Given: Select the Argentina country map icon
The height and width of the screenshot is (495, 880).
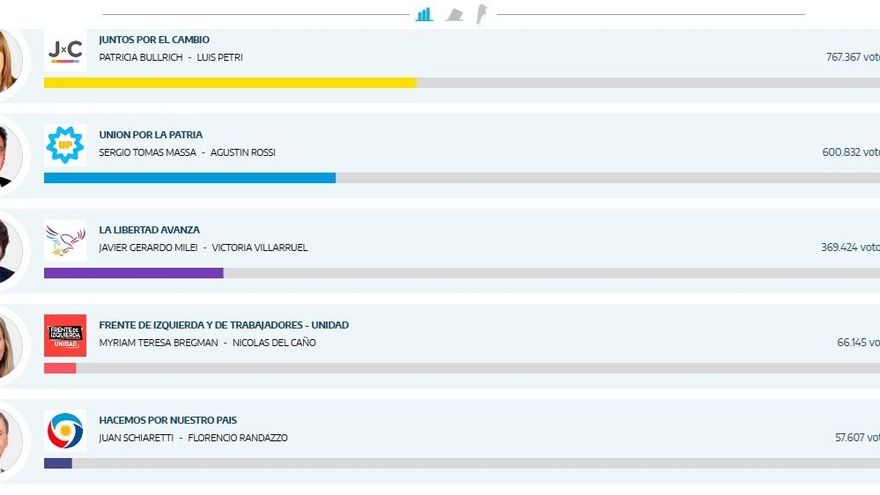Looking at the screenshot, I should point(482,14).
